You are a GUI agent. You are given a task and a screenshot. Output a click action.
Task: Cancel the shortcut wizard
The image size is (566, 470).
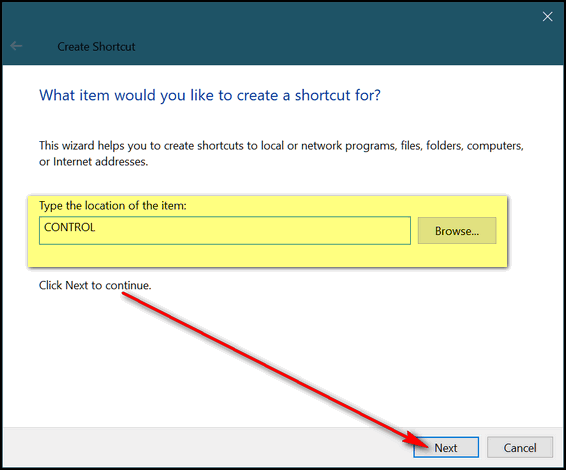click(520, 448)
